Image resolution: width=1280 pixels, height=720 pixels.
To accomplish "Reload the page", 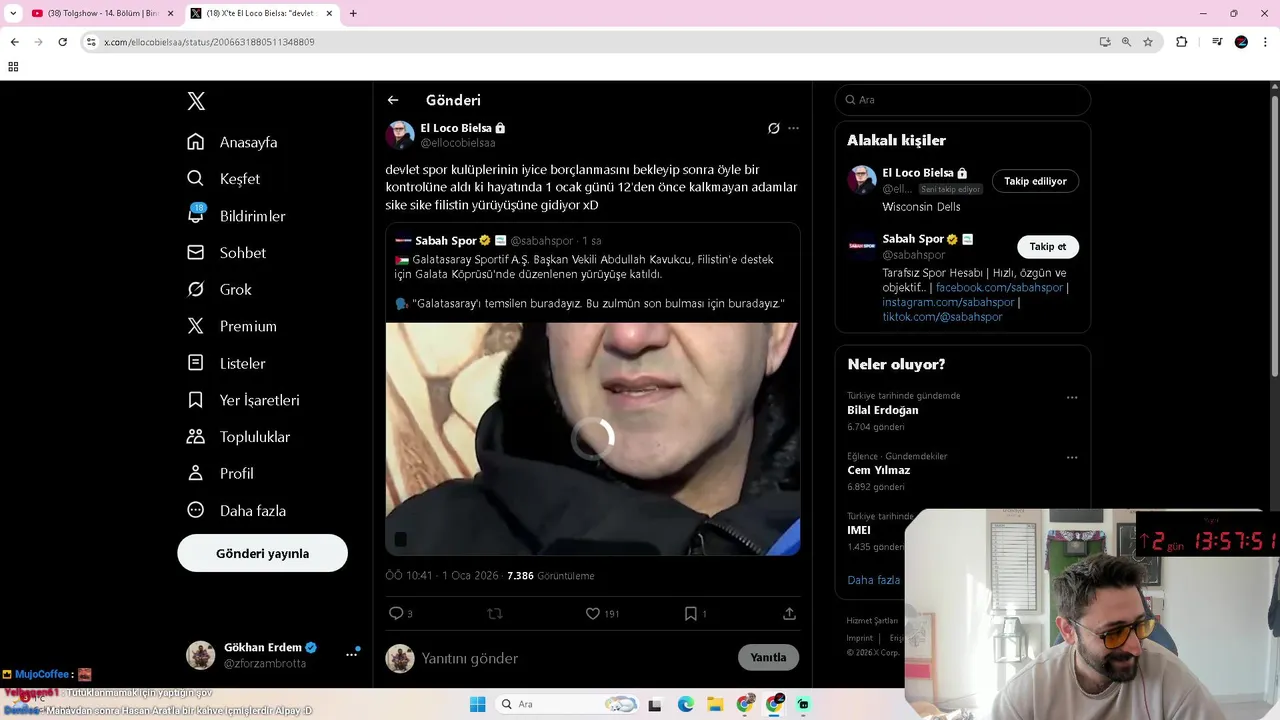I will (62, 42).
